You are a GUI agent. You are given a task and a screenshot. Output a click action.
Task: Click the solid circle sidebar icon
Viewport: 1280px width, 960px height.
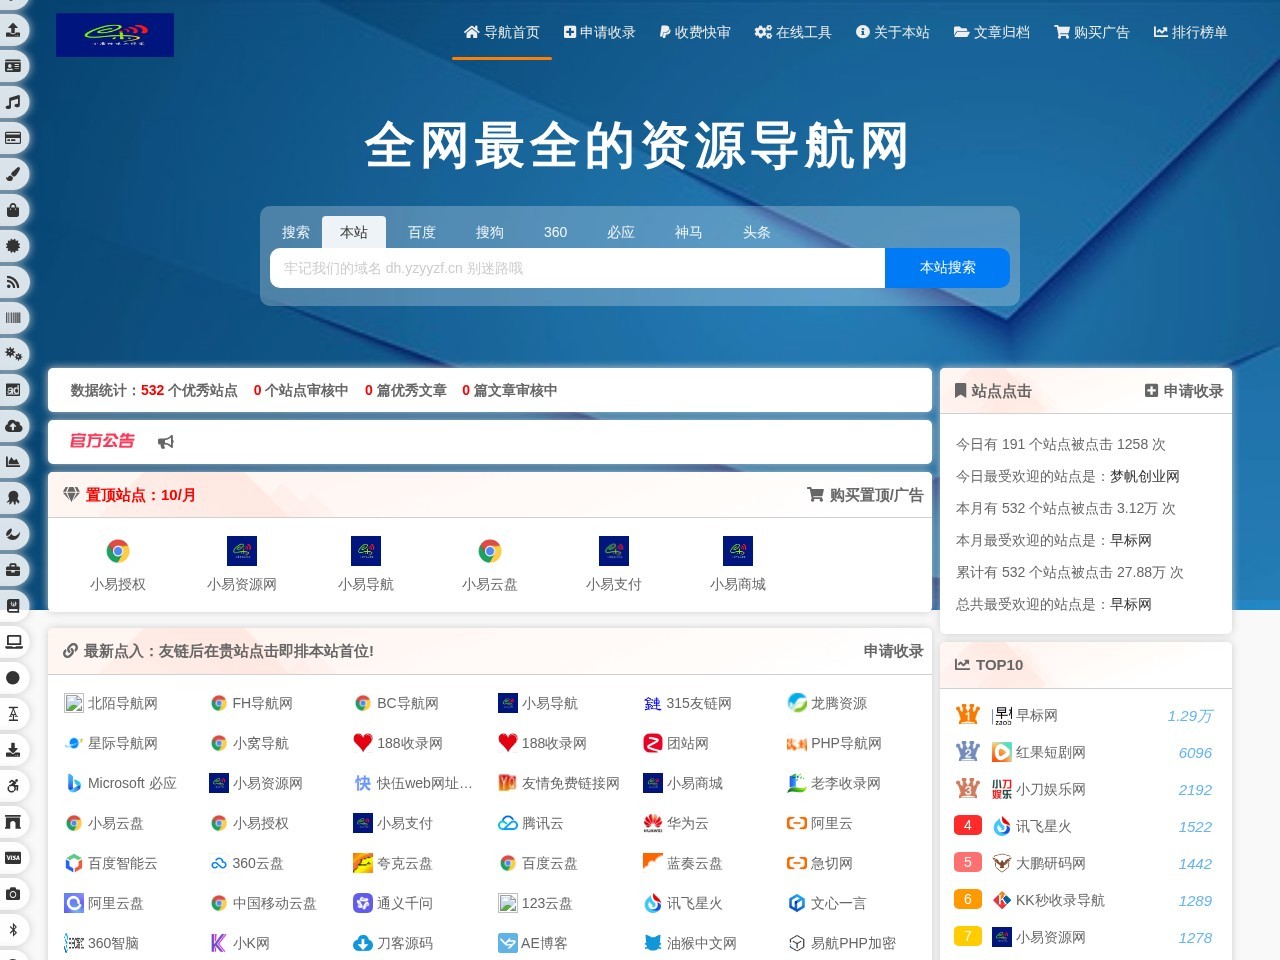pos(13,678)
